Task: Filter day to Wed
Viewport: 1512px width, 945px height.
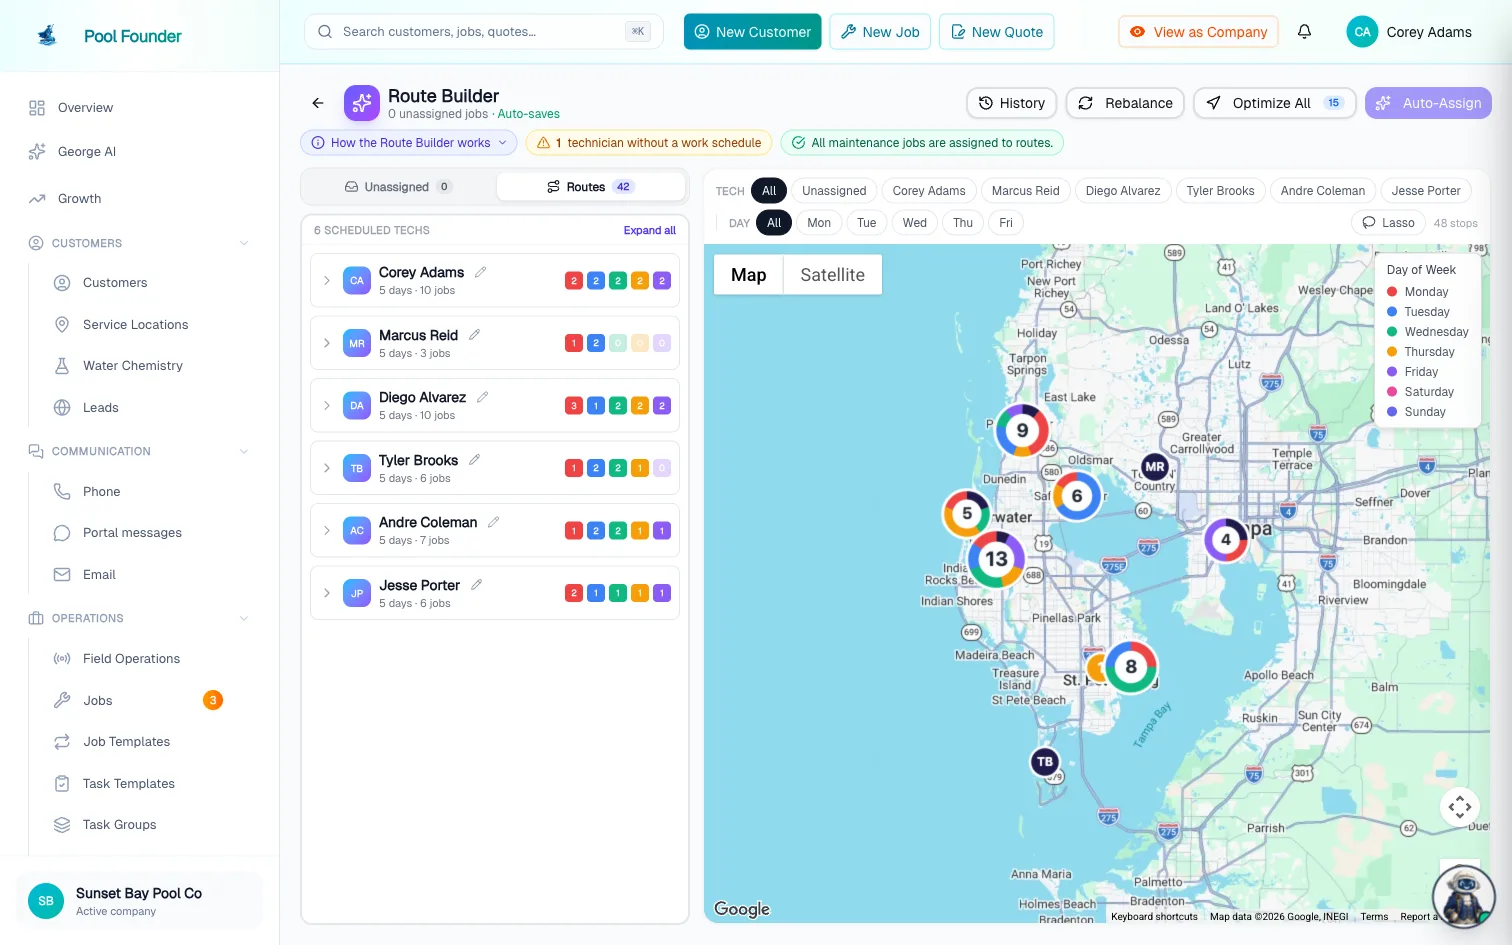Action: click(x=915, y=223)
